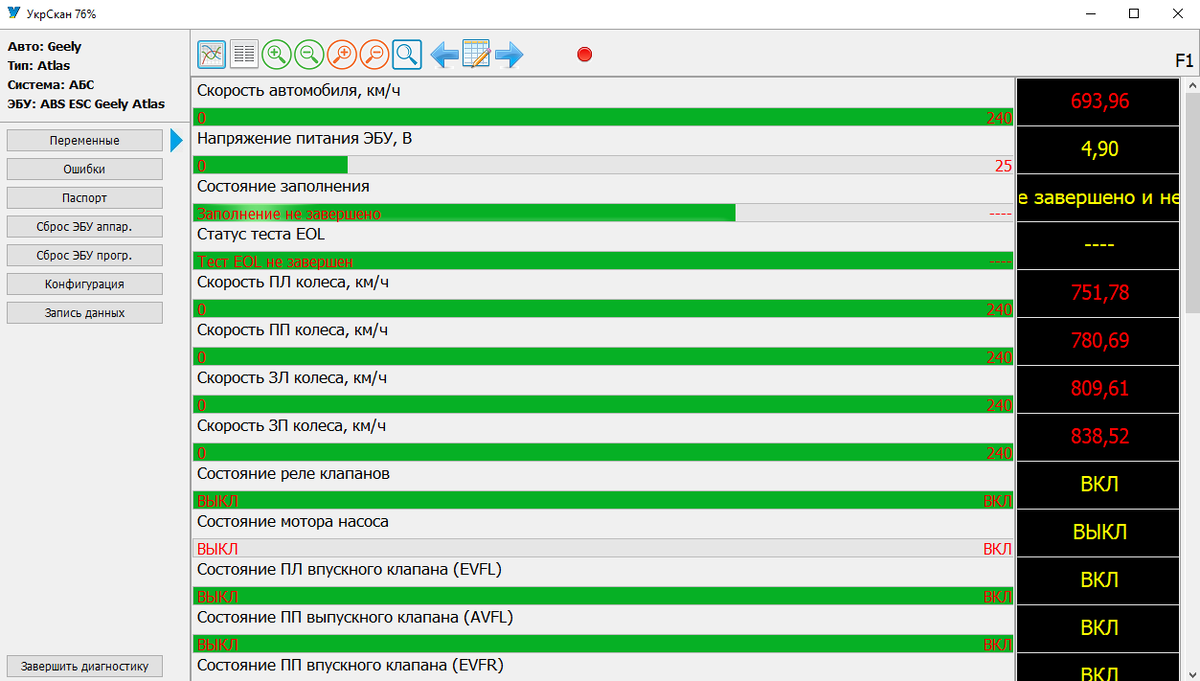Click the value 780,69
The image size is (1200, 681).
tap(1100, 341)
